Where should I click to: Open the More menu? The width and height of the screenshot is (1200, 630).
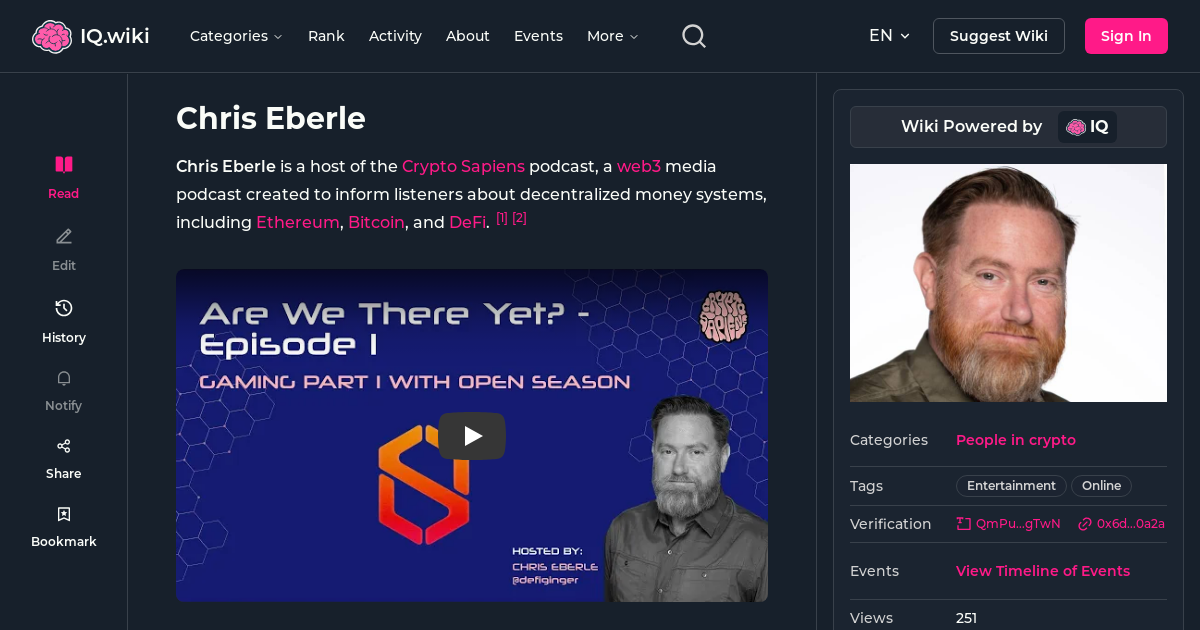click(611, 36)
